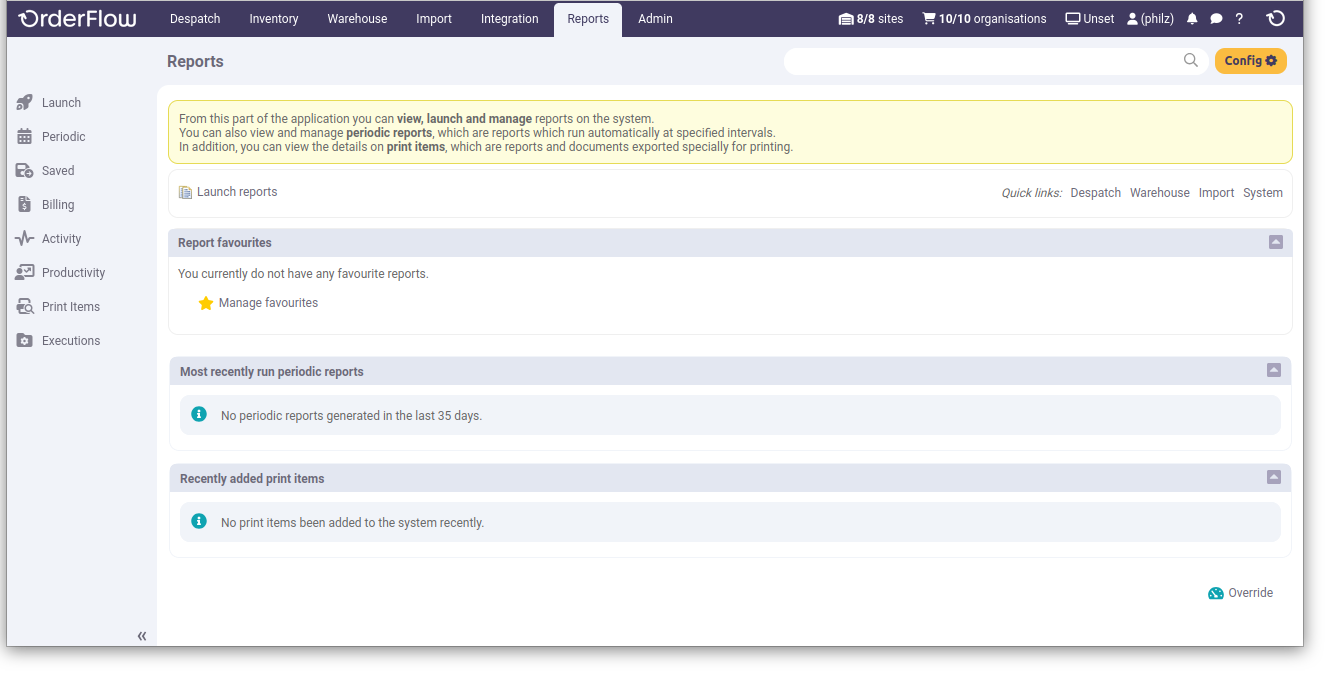Viewport: 1329px width, 675px height.
Task: Collapse the Report favourites panel
Action: pyautogui.click(x=1274, y=242)
